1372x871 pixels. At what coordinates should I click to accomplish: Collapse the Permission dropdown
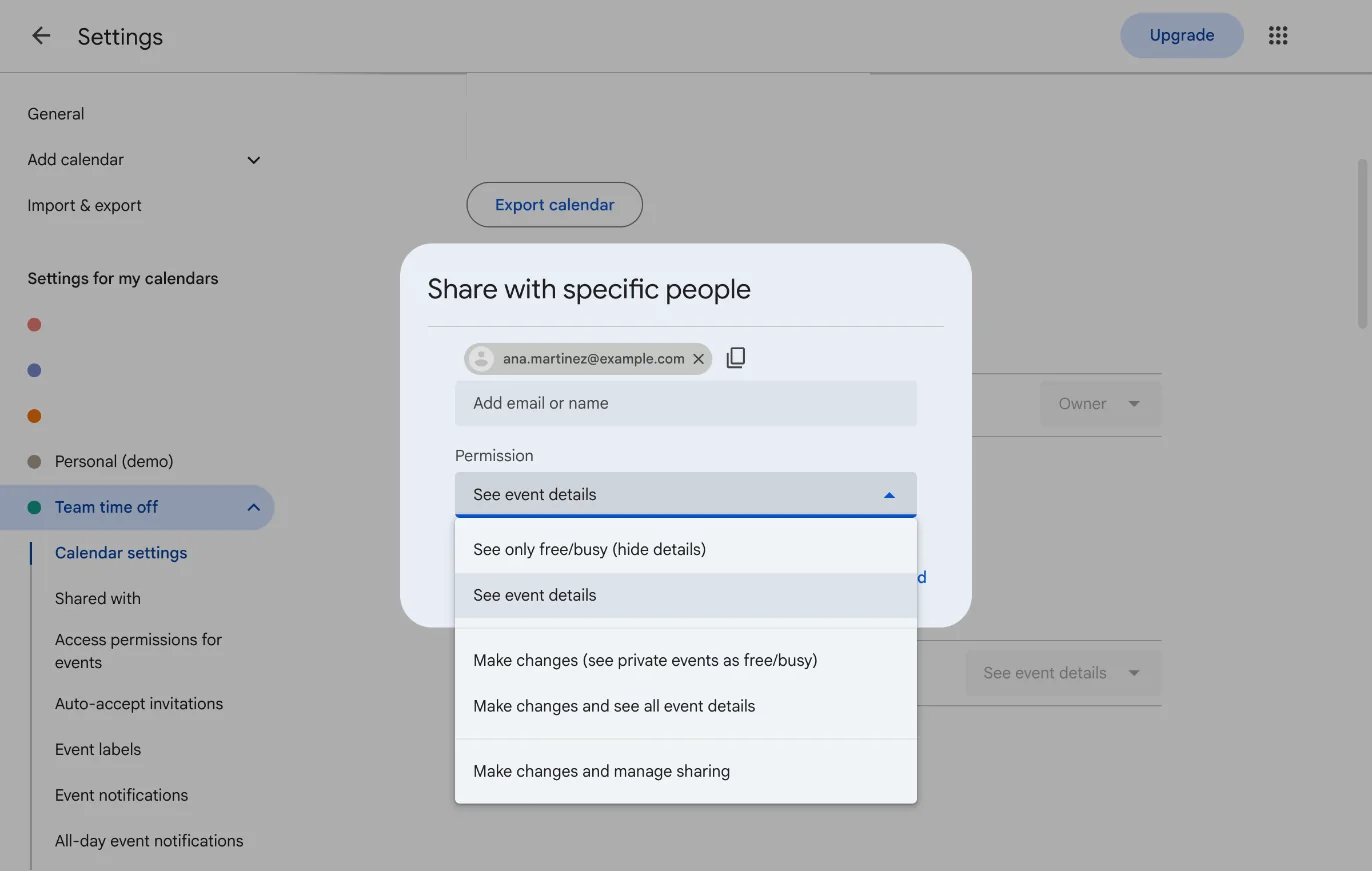[x=686, y=494]
